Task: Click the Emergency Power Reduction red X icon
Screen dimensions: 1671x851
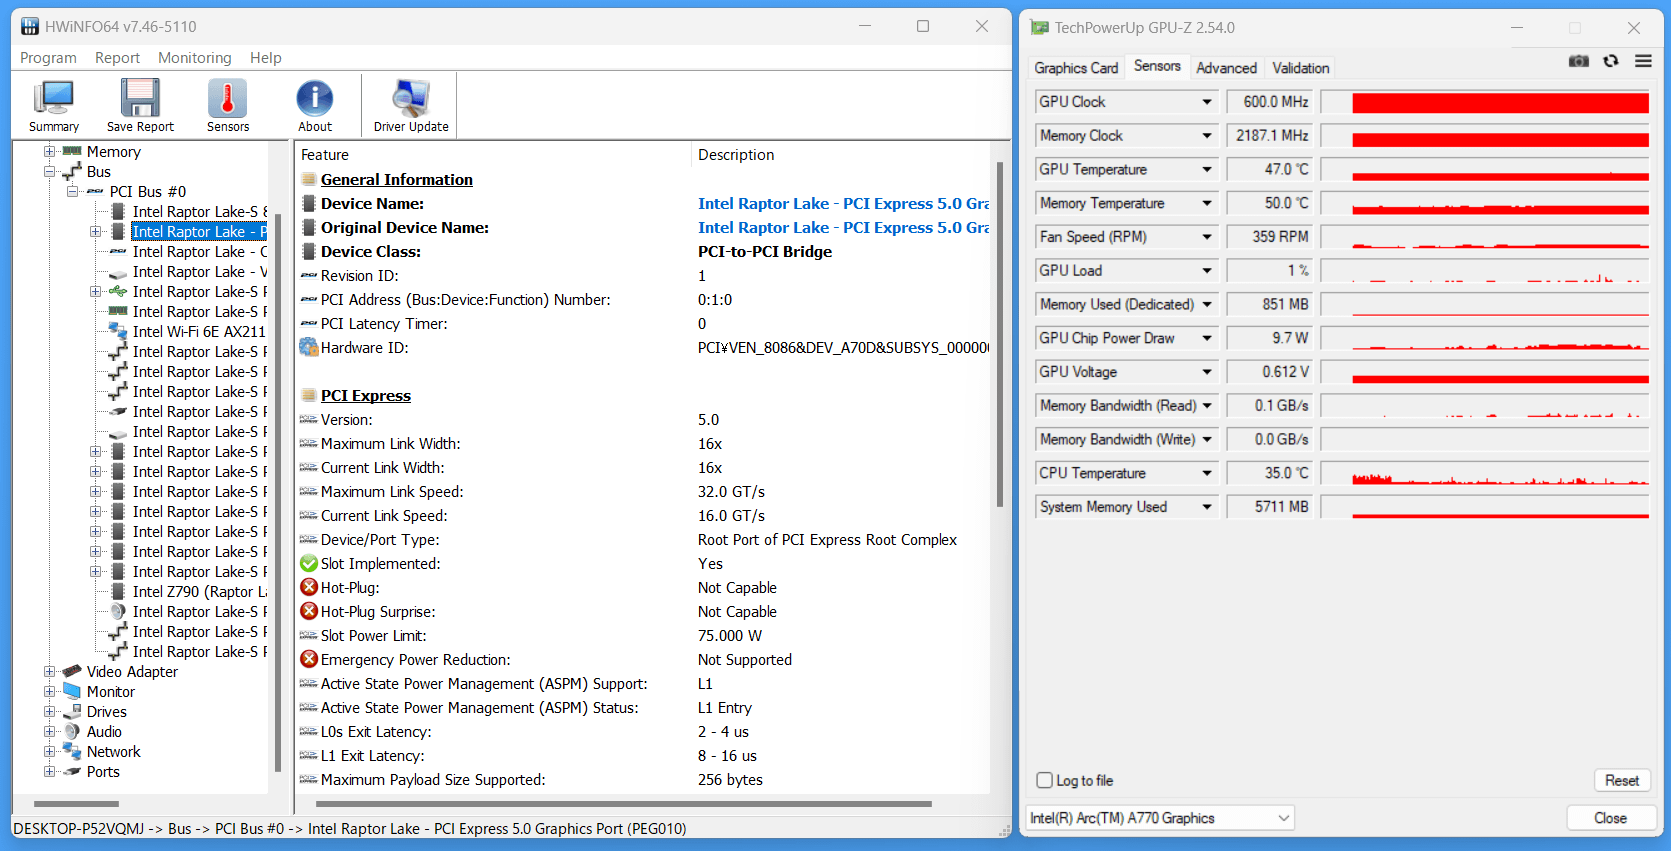Action: (309, 659)
